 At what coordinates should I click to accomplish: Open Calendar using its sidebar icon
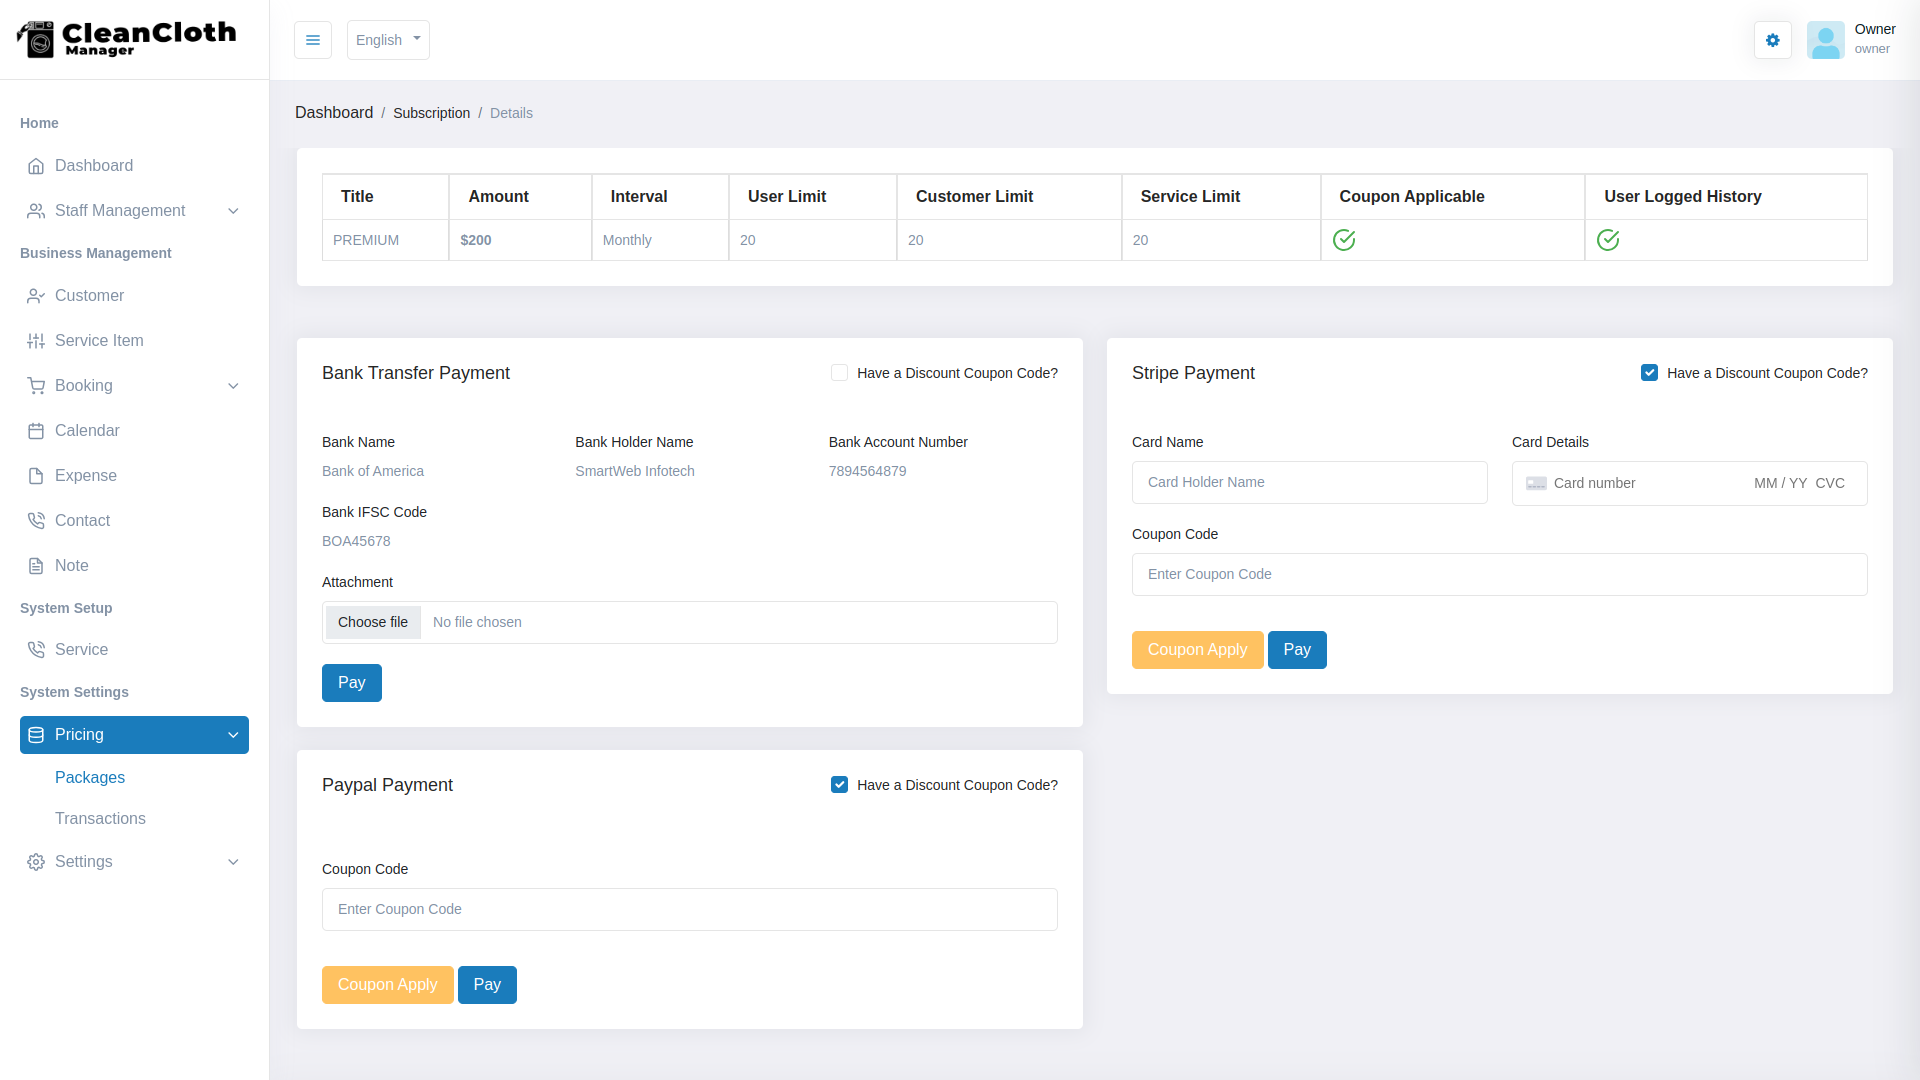pyautogui.click(x=36, y=430)
